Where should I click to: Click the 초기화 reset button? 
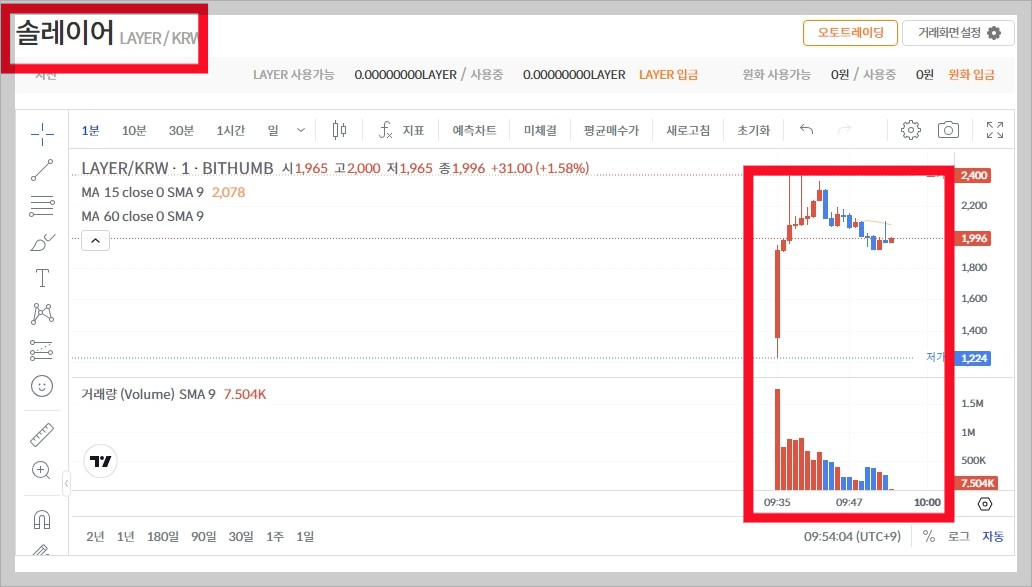pyautogui.click(x=754, y=130)
